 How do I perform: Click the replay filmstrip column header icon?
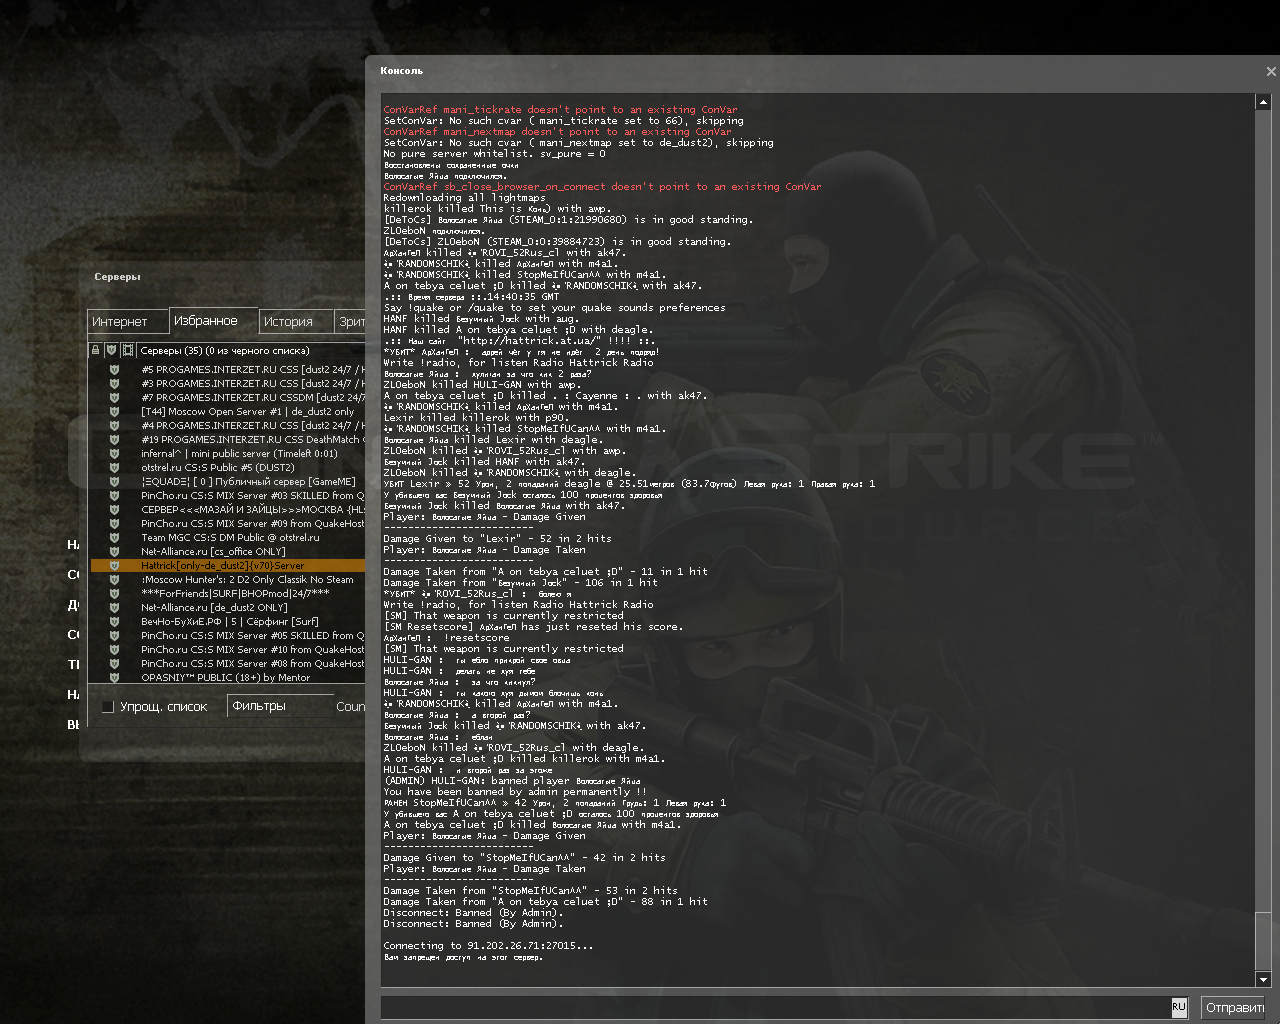(x=128, y=350)
